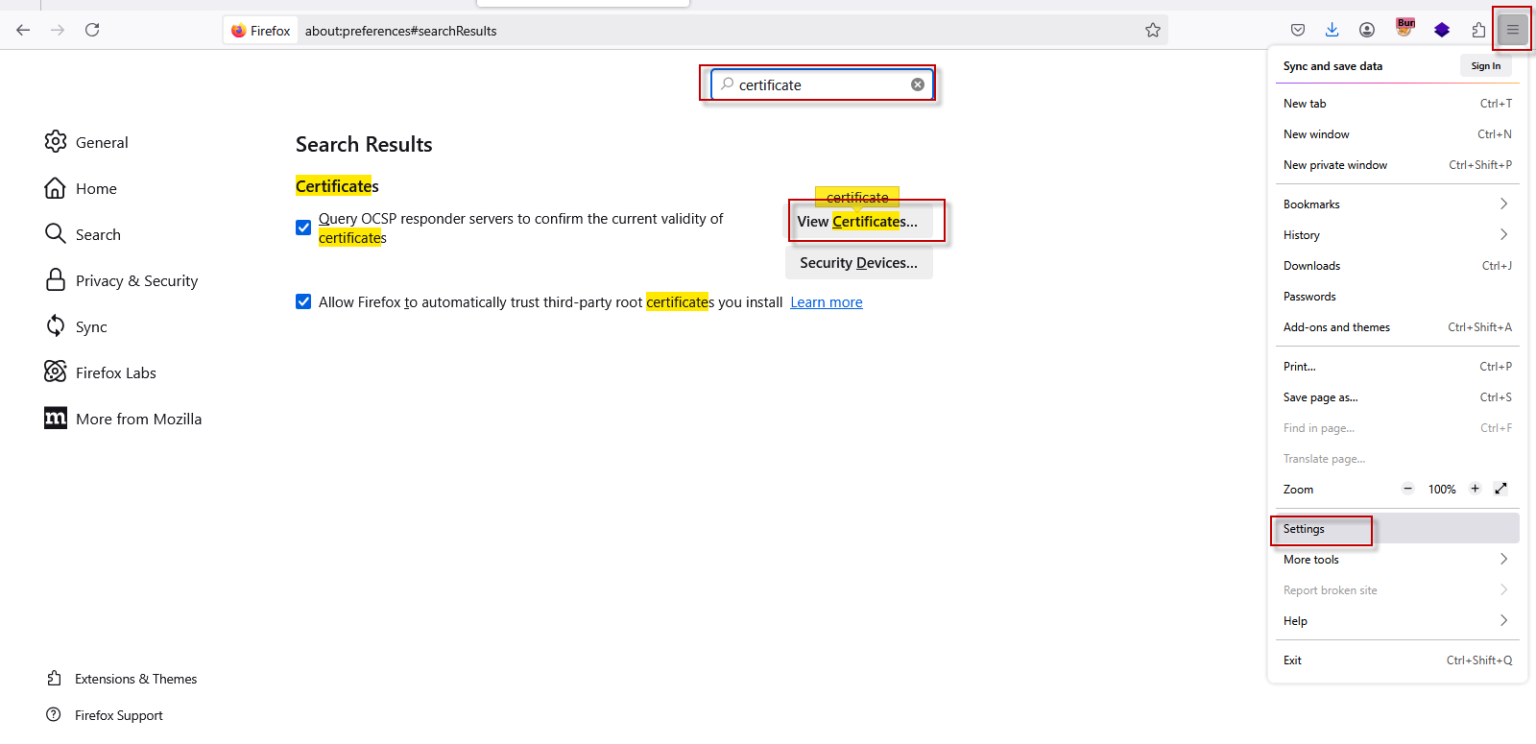
Task: Open the Firefox Labs settings panel
Action: [x=116, y=372]
